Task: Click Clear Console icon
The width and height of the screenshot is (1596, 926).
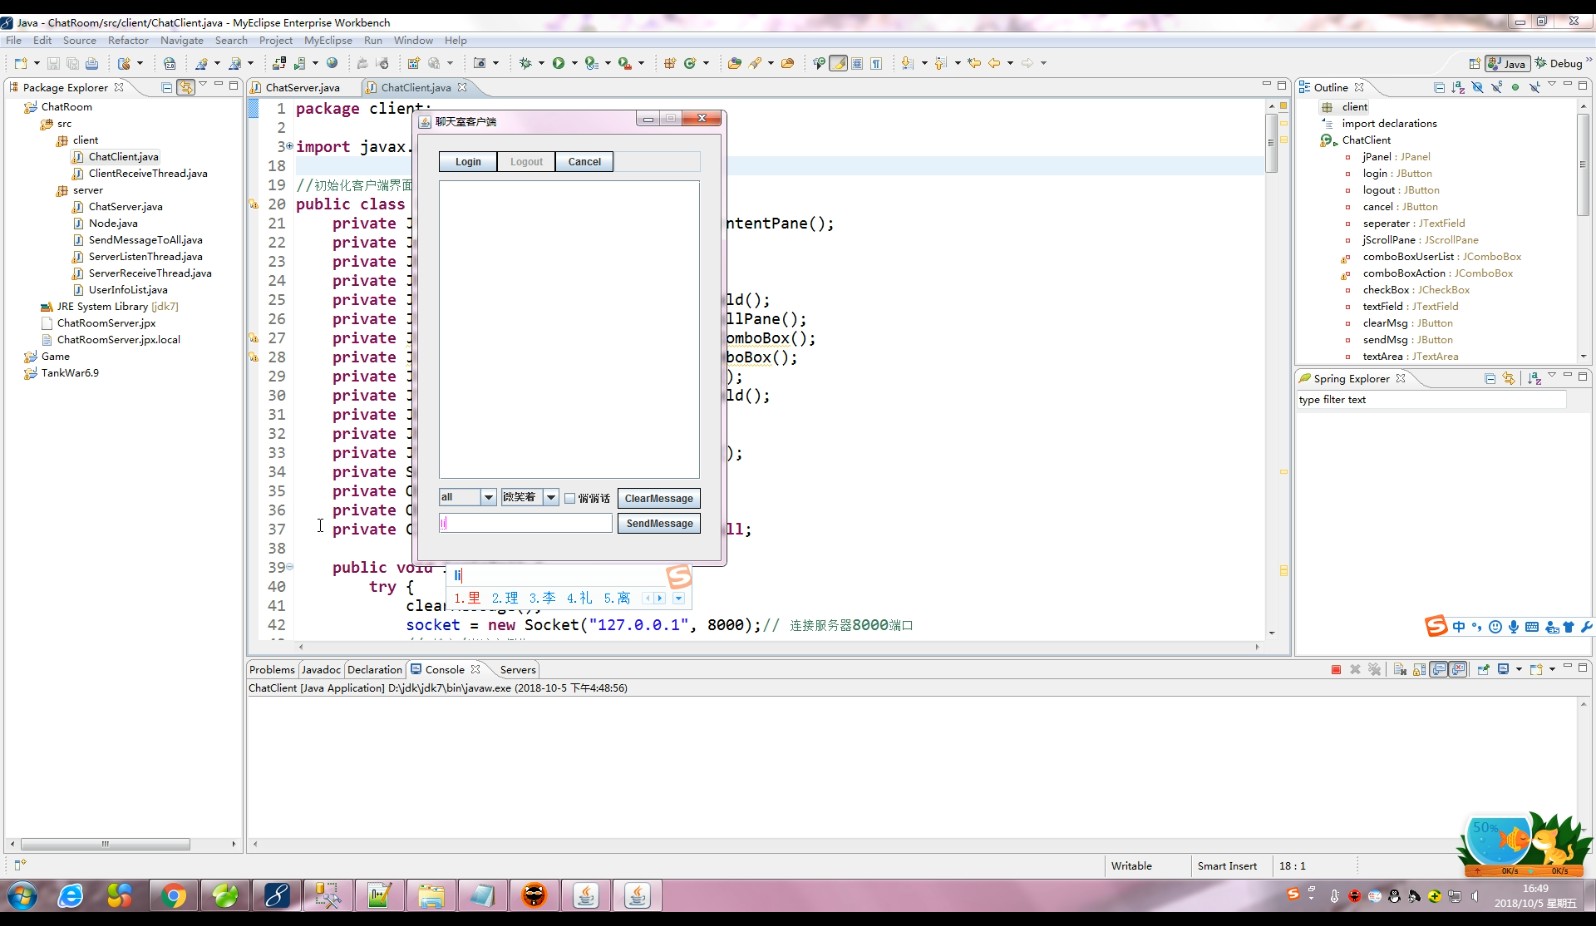Action: click(x=1400, y=669)
